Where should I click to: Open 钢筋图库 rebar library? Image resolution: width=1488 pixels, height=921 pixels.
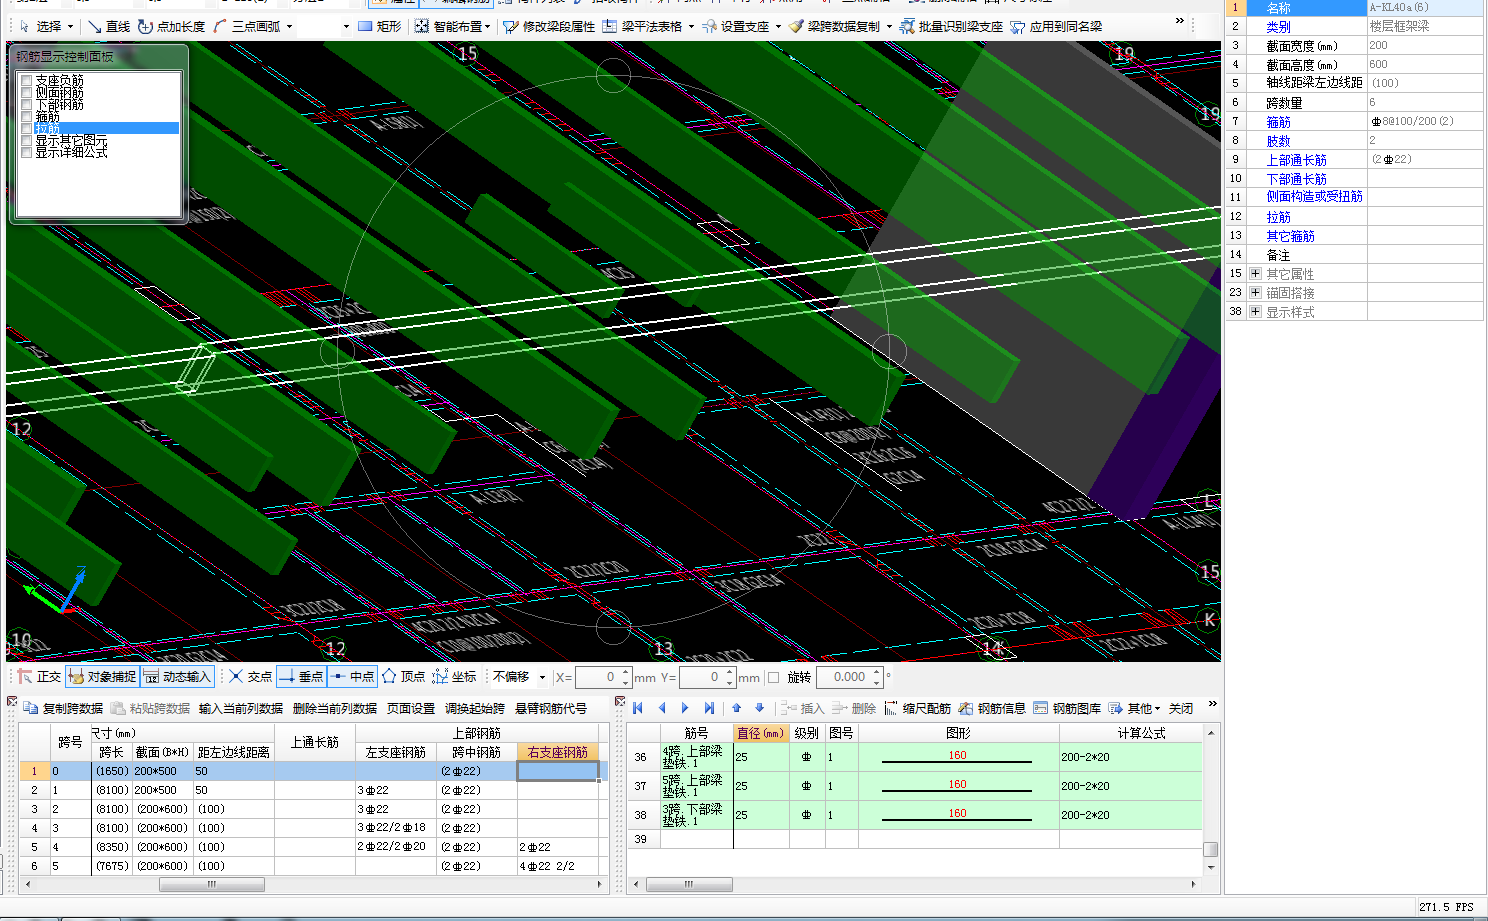(x=1067, y=708)
